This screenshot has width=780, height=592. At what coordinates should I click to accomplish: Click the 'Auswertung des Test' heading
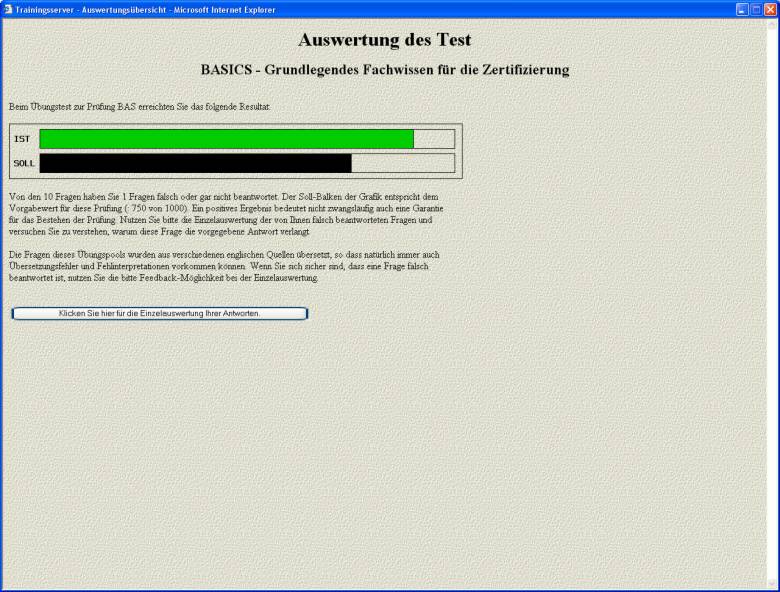384,40
